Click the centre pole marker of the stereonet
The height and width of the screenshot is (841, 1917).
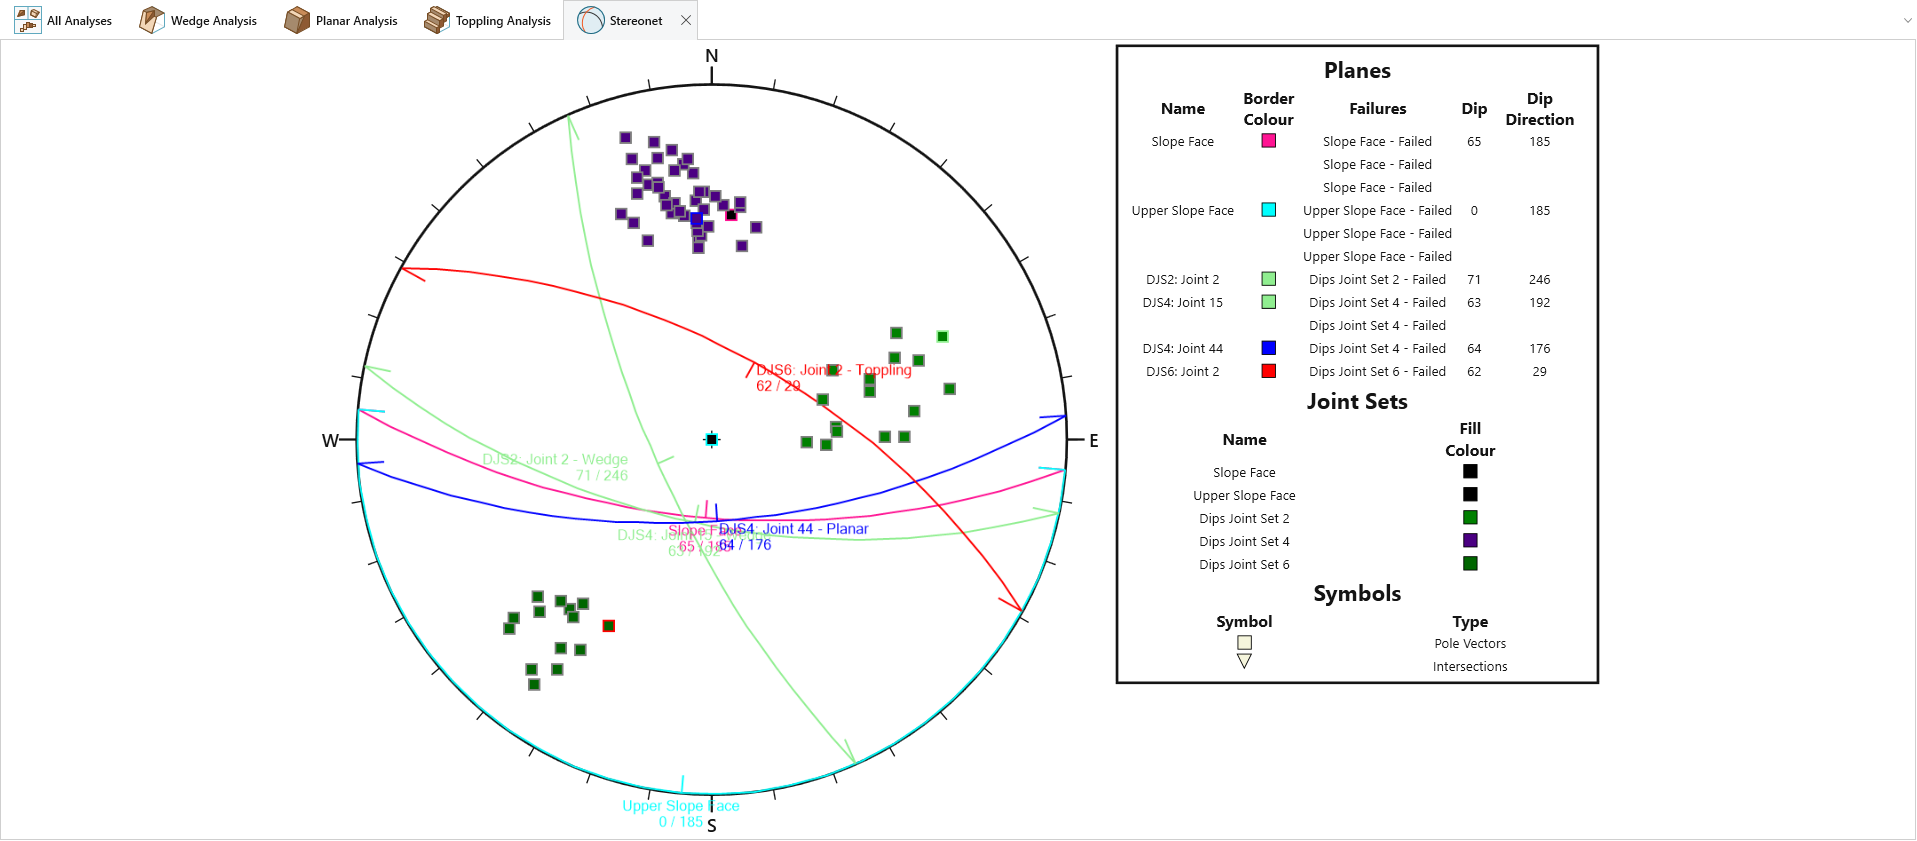pyautogui.click(x=712, y=439)
